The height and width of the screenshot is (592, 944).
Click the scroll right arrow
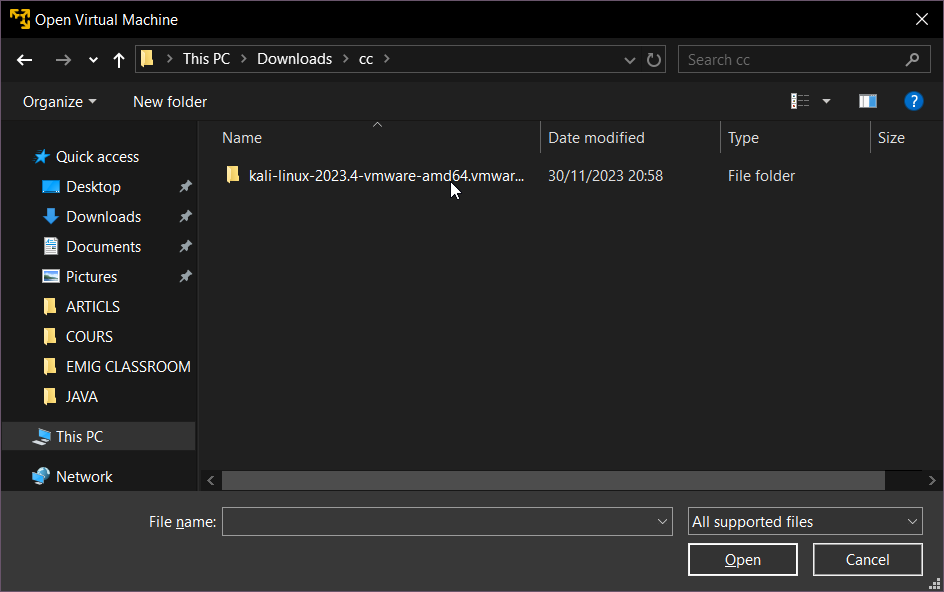pyautogui.click(x=932, y=481)
